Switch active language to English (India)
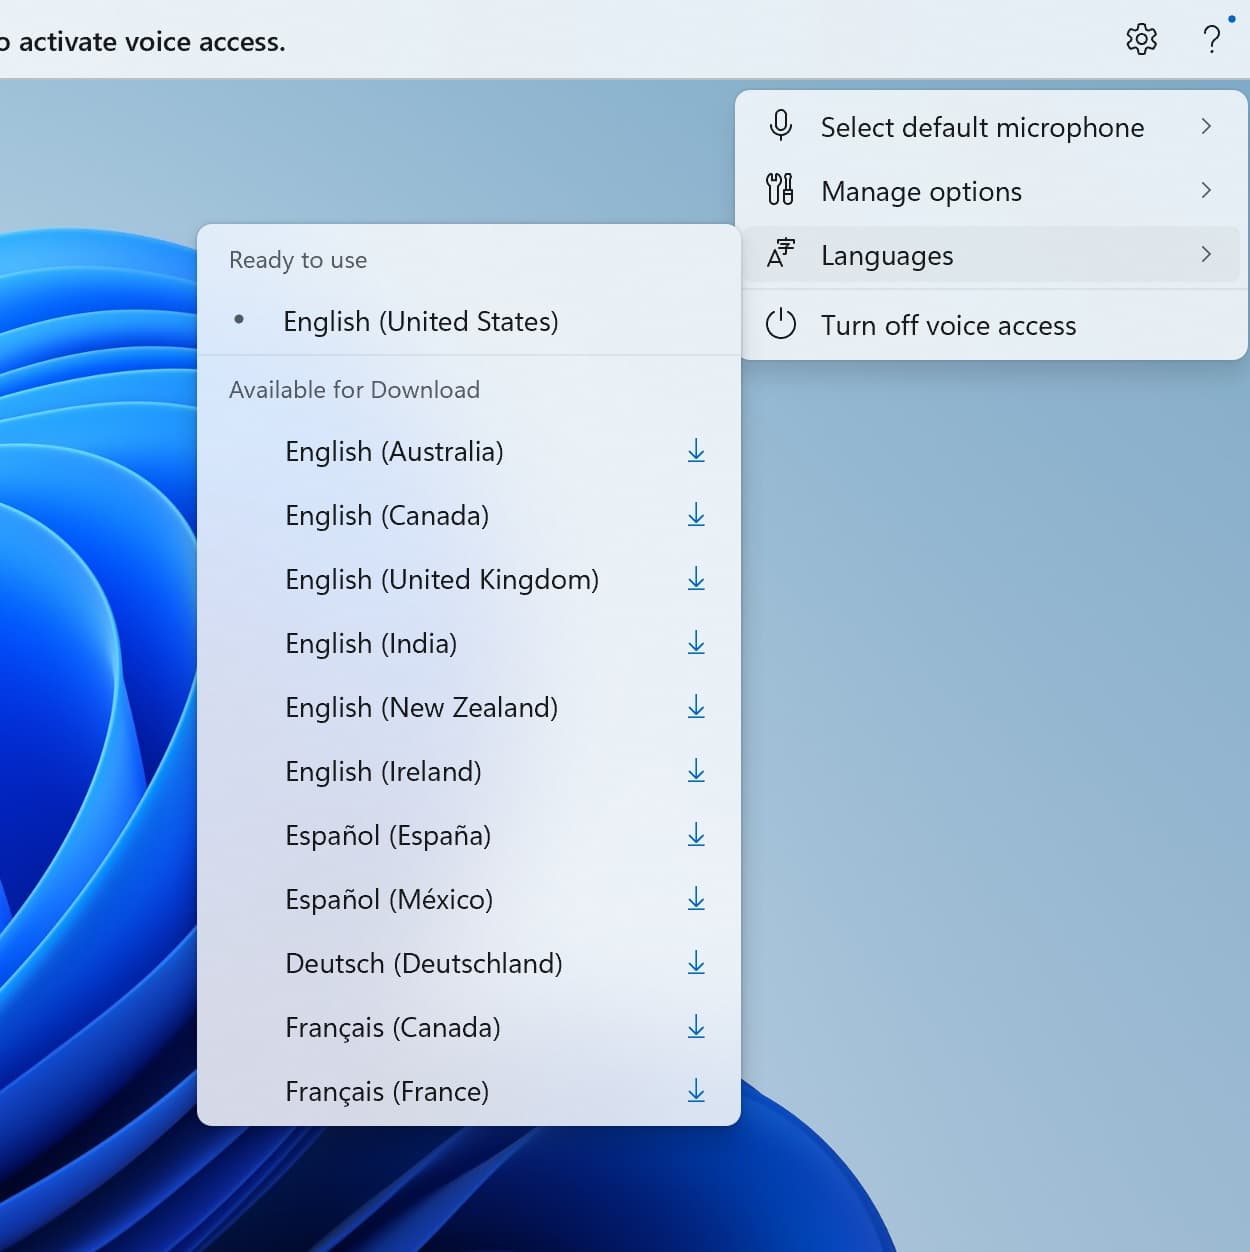Image resolution: width=1250 pixels, height=1252 pixels. pyautogui.click(x=371, y=643)
